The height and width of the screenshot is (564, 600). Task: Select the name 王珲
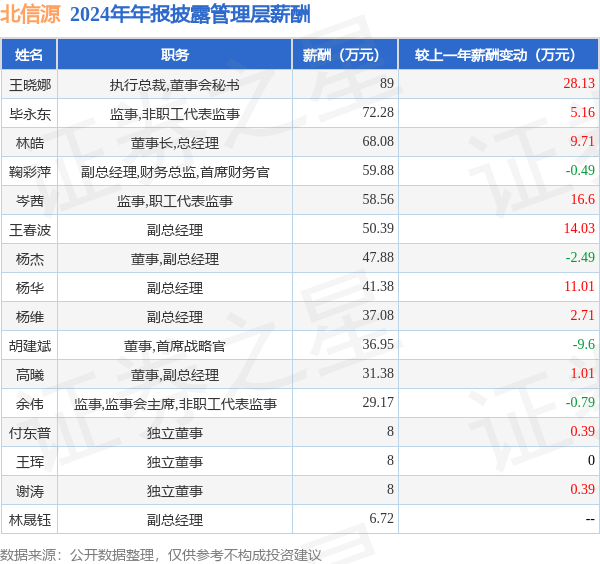point(29,462)
